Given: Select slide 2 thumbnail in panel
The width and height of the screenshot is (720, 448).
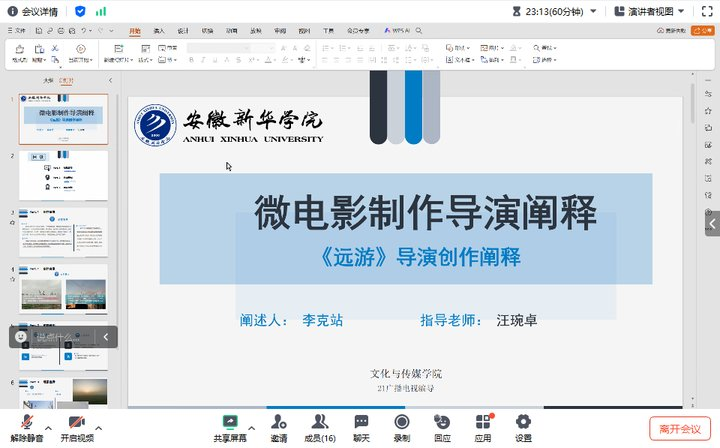Looking at the screenshot, I should 64,176.
